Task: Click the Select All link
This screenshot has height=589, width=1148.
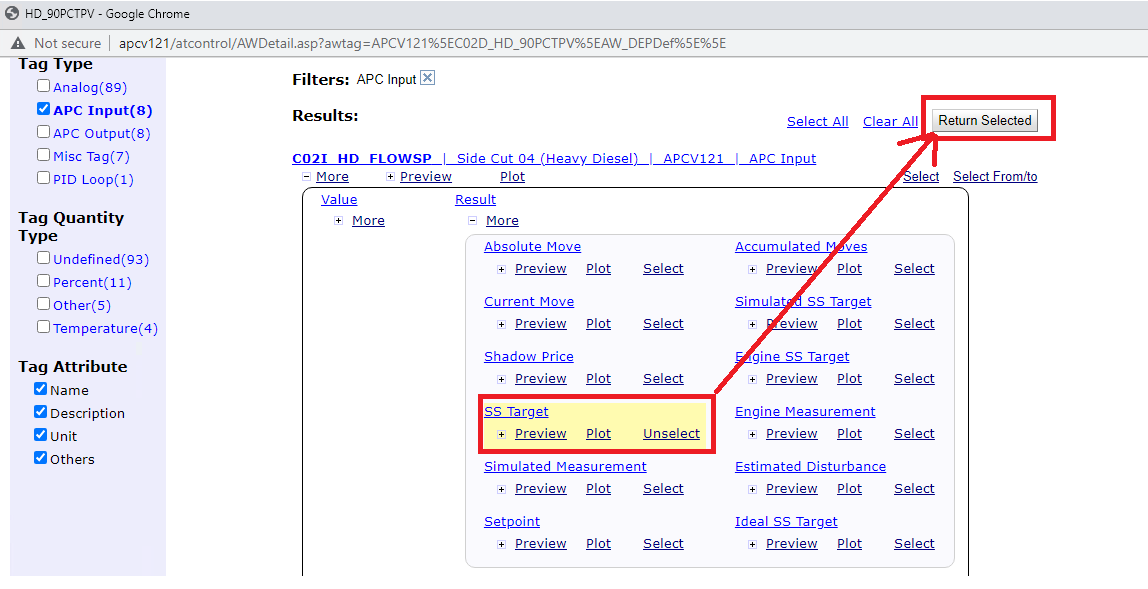Action: (817, 122)
